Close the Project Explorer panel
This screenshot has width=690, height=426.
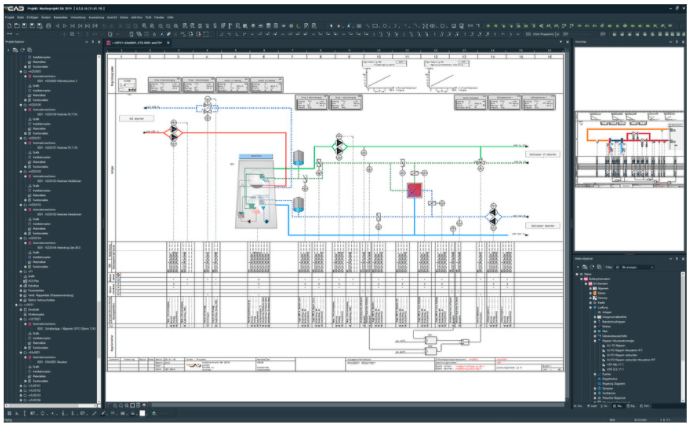[x=100, y=40]
